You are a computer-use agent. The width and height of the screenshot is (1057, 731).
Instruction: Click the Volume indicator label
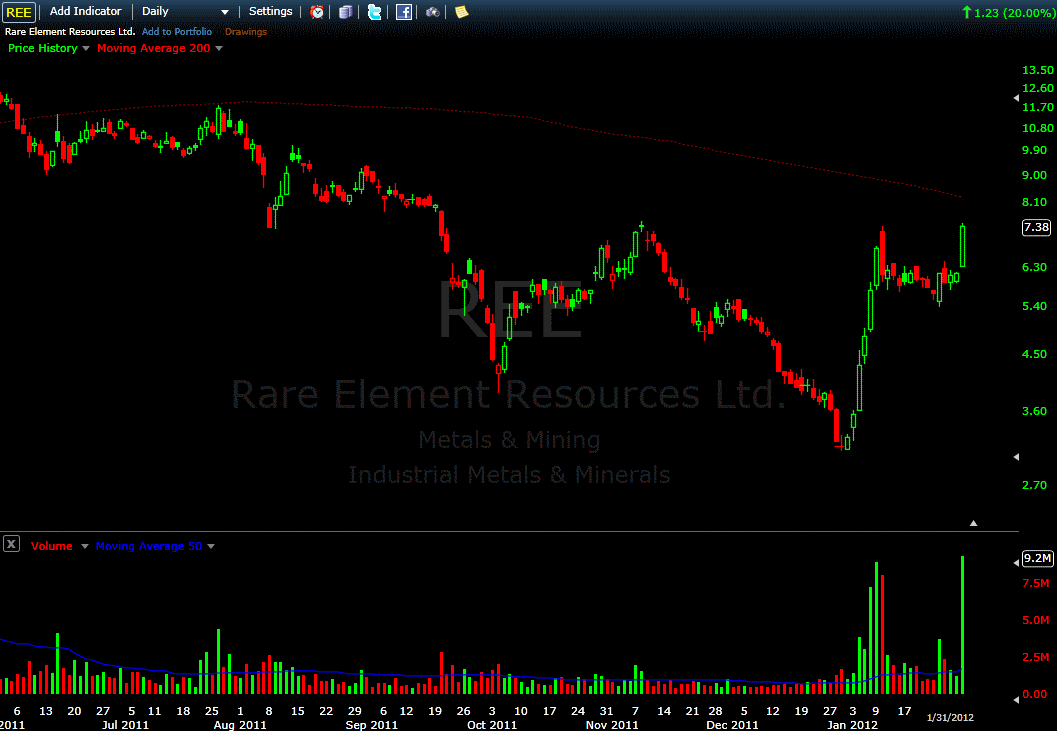click(51, 546)
